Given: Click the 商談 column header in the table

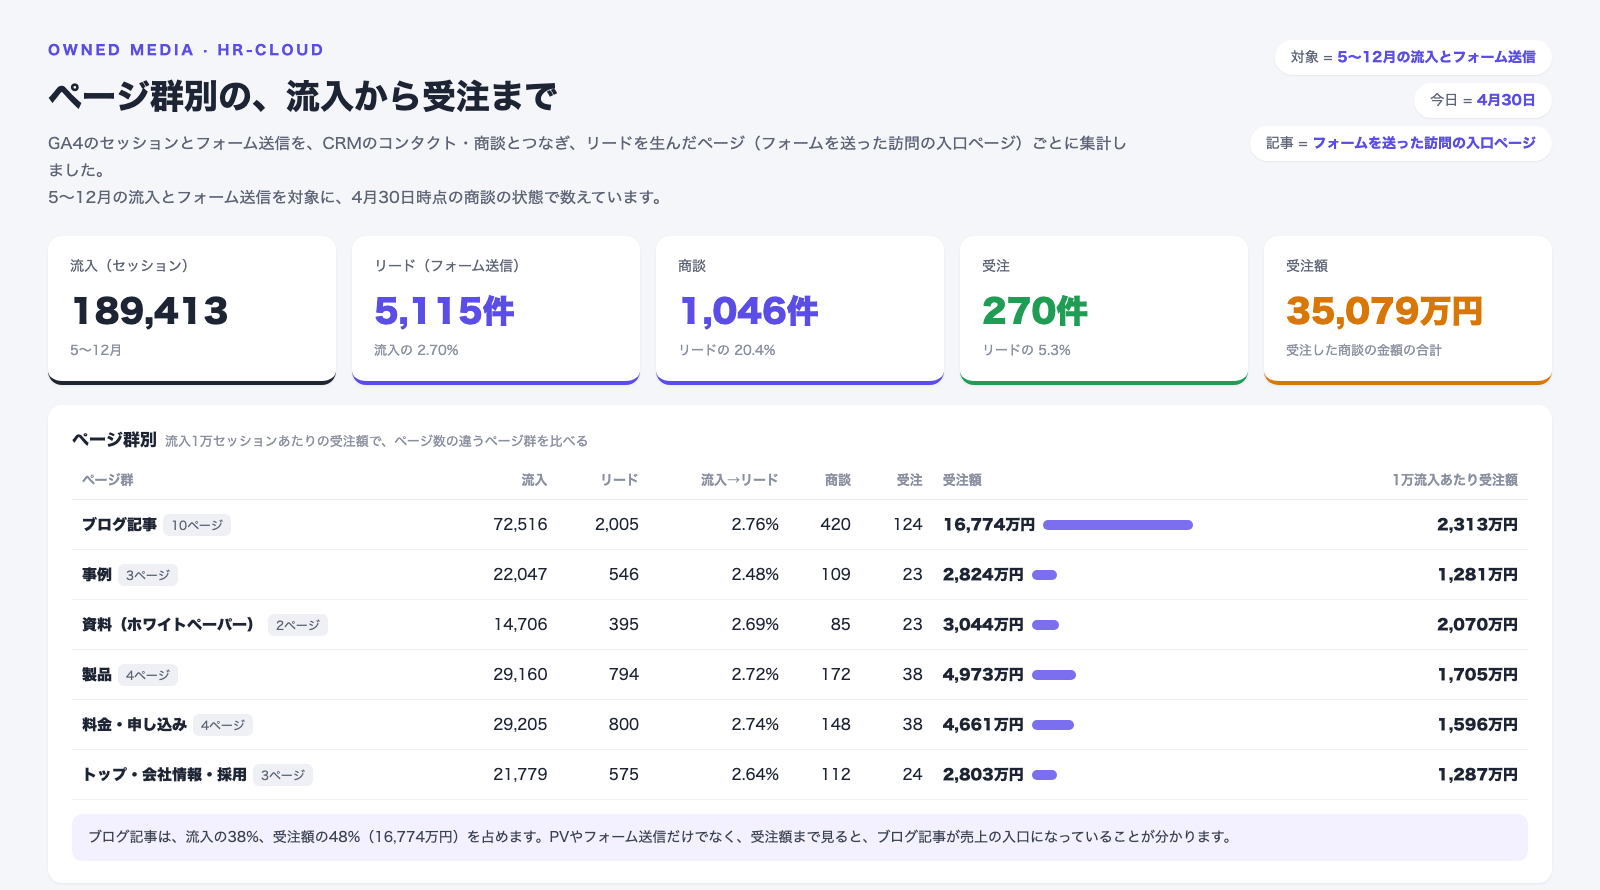Looking at the screenshot, I should tap(838, 480).
